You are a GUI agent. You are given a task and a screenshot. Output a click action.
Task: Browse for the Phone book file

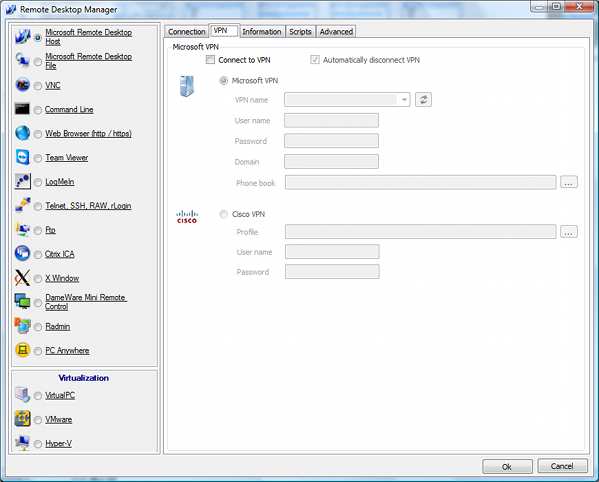pyautogui.click(x=569, y=183)
